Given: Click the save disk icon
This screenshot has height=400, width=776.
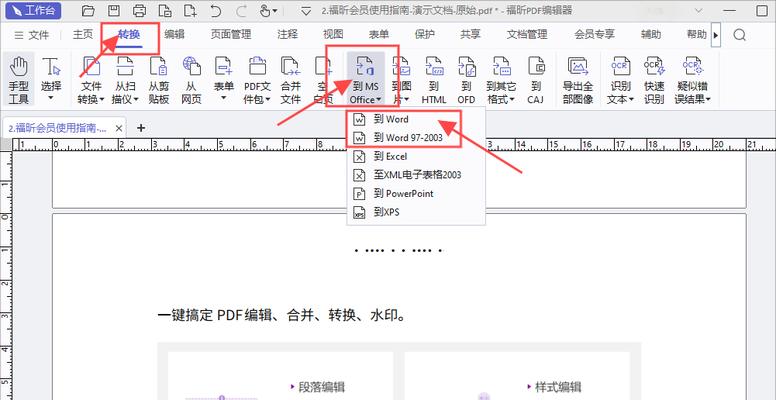Looking at the screenshot, I should click(x=114, y=10).
